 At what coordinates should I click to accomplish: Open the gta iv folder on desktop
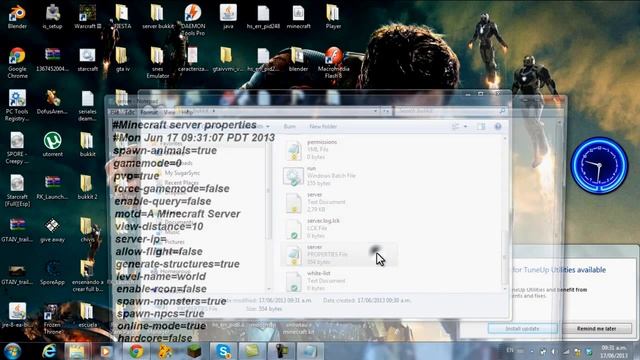(x=122, y=60)
